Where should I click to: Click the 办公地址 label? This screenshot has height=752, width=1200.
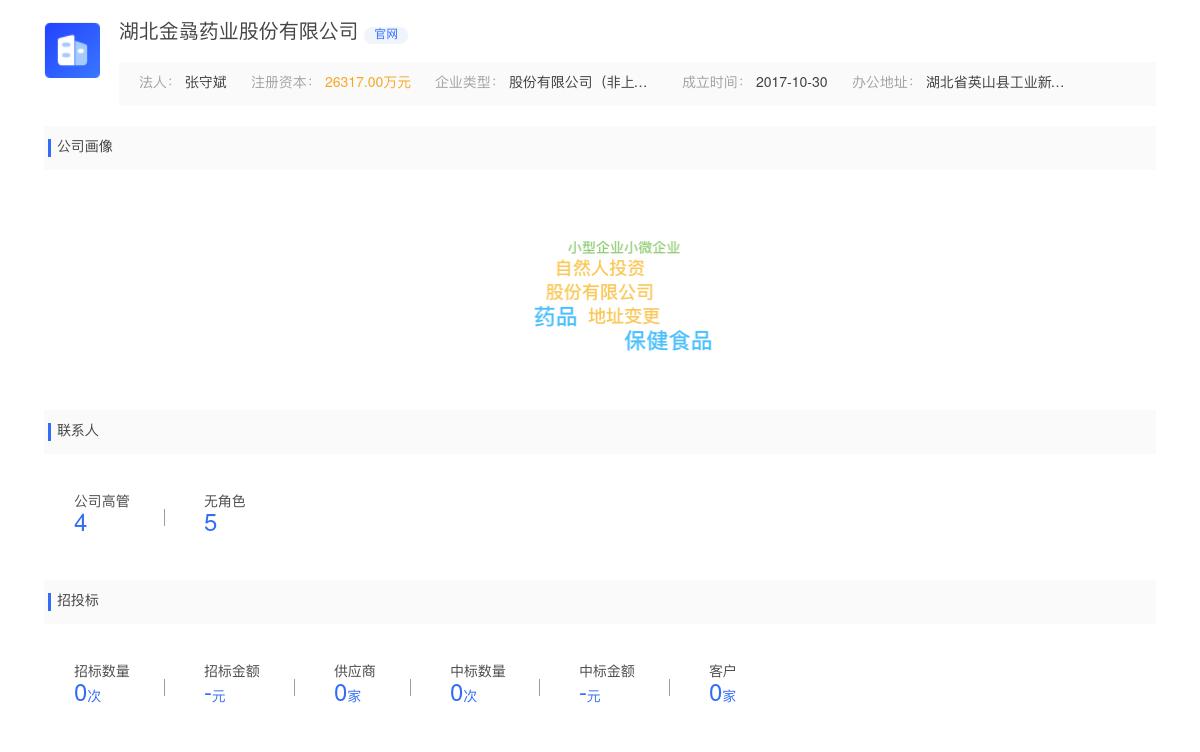click(x=883, y=83)
